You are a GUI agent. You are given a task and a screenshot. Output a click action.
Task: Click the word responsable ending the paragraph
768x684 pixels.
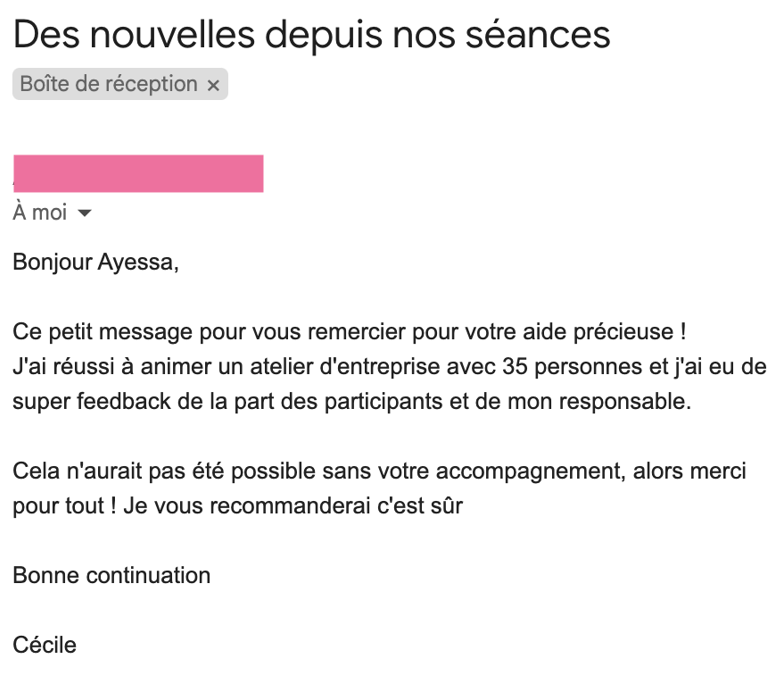625,402
